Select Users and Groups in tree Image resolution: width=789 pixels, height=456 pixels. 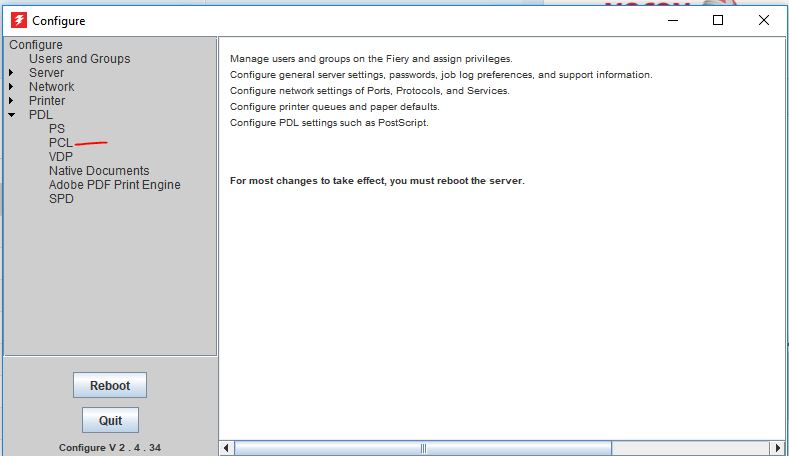79,59
